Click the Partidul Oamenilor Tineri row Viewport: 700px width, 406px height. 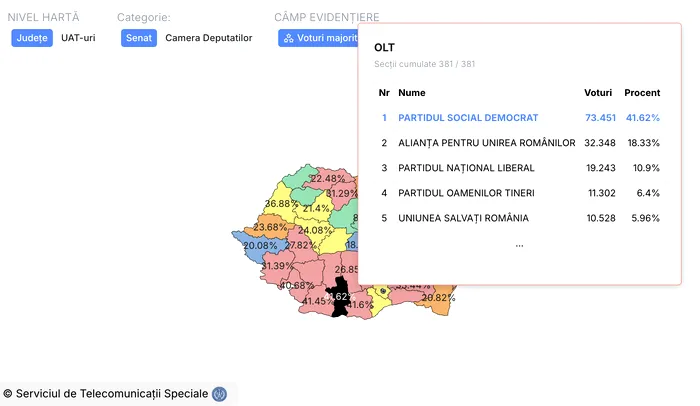coord(518,193)
